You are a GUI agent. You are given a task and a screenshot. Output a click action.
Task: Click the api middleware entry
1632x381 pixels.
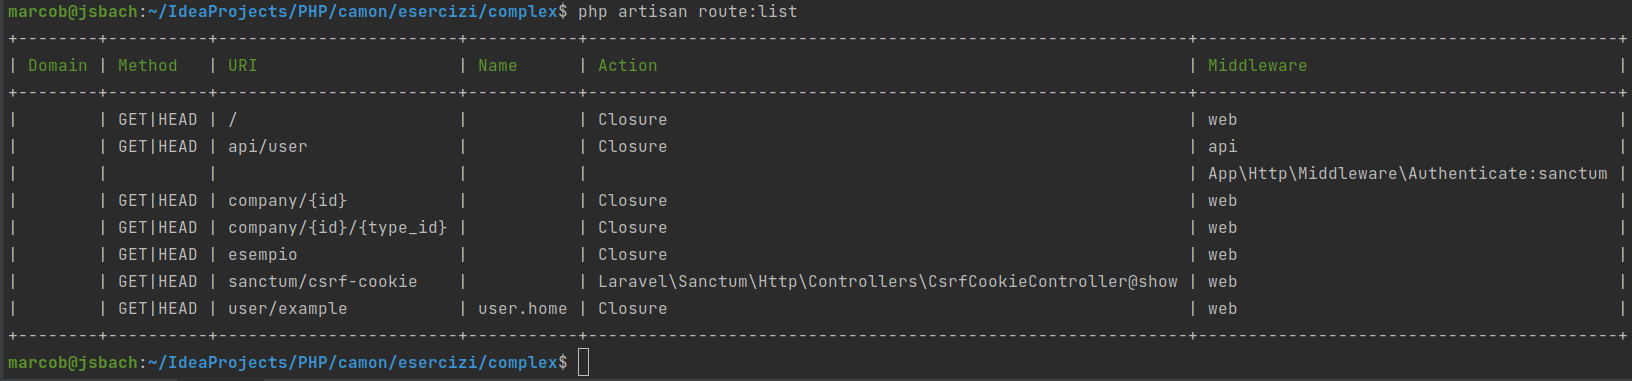(x=1223, y=146)
